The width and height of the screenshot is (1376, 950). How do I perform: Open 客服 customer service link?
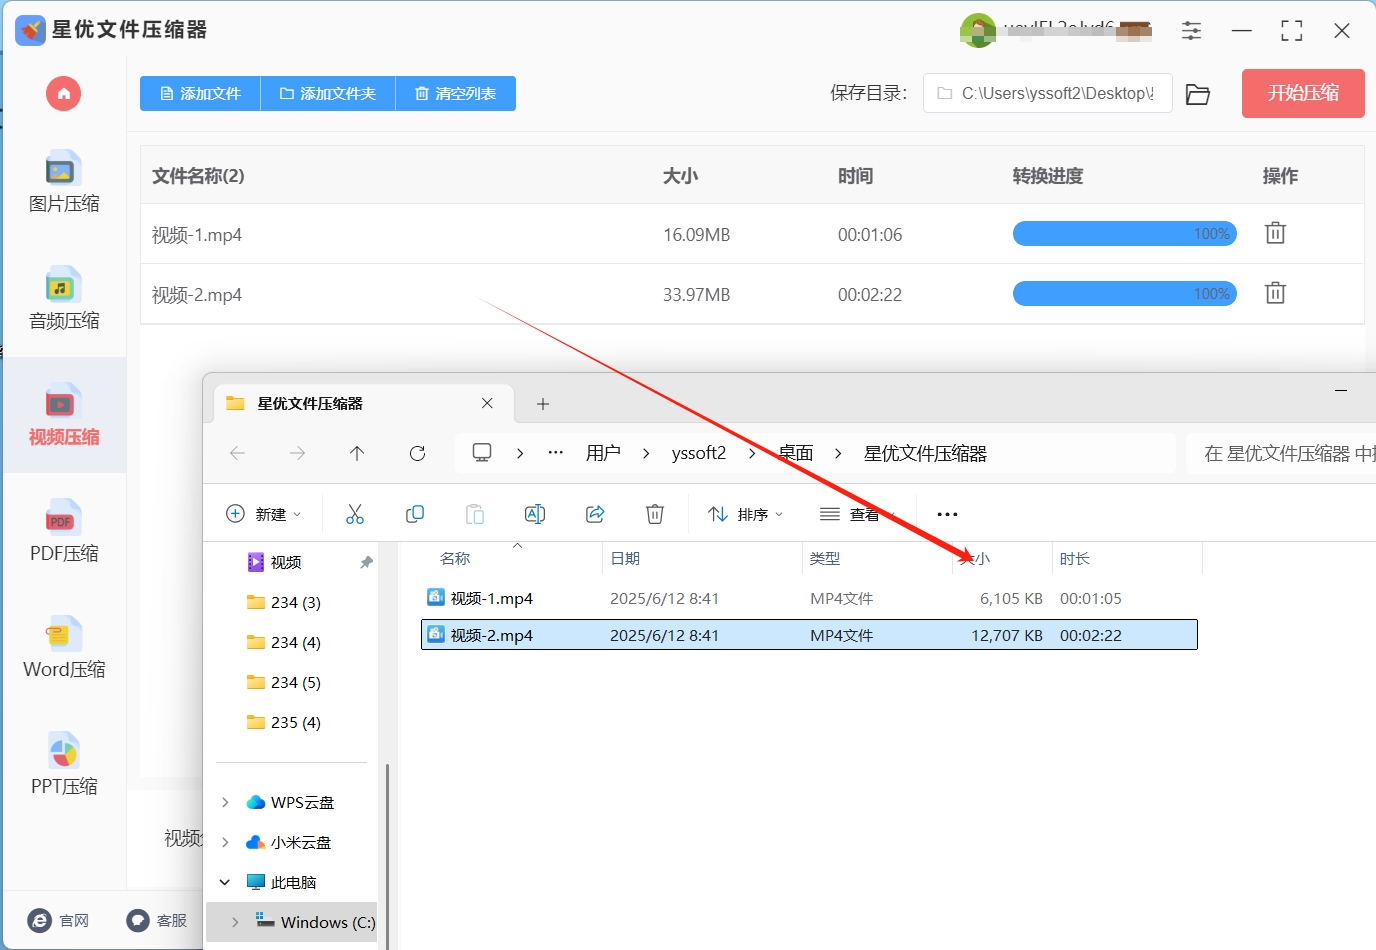coord(157,920)
